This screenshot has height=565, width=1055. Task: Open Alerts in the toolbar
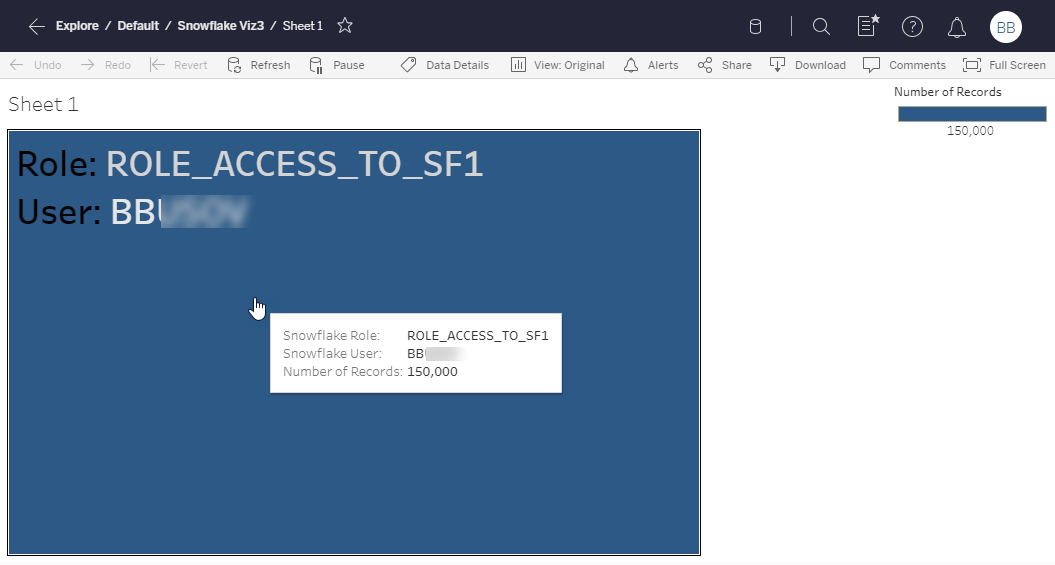pos(651,65)
